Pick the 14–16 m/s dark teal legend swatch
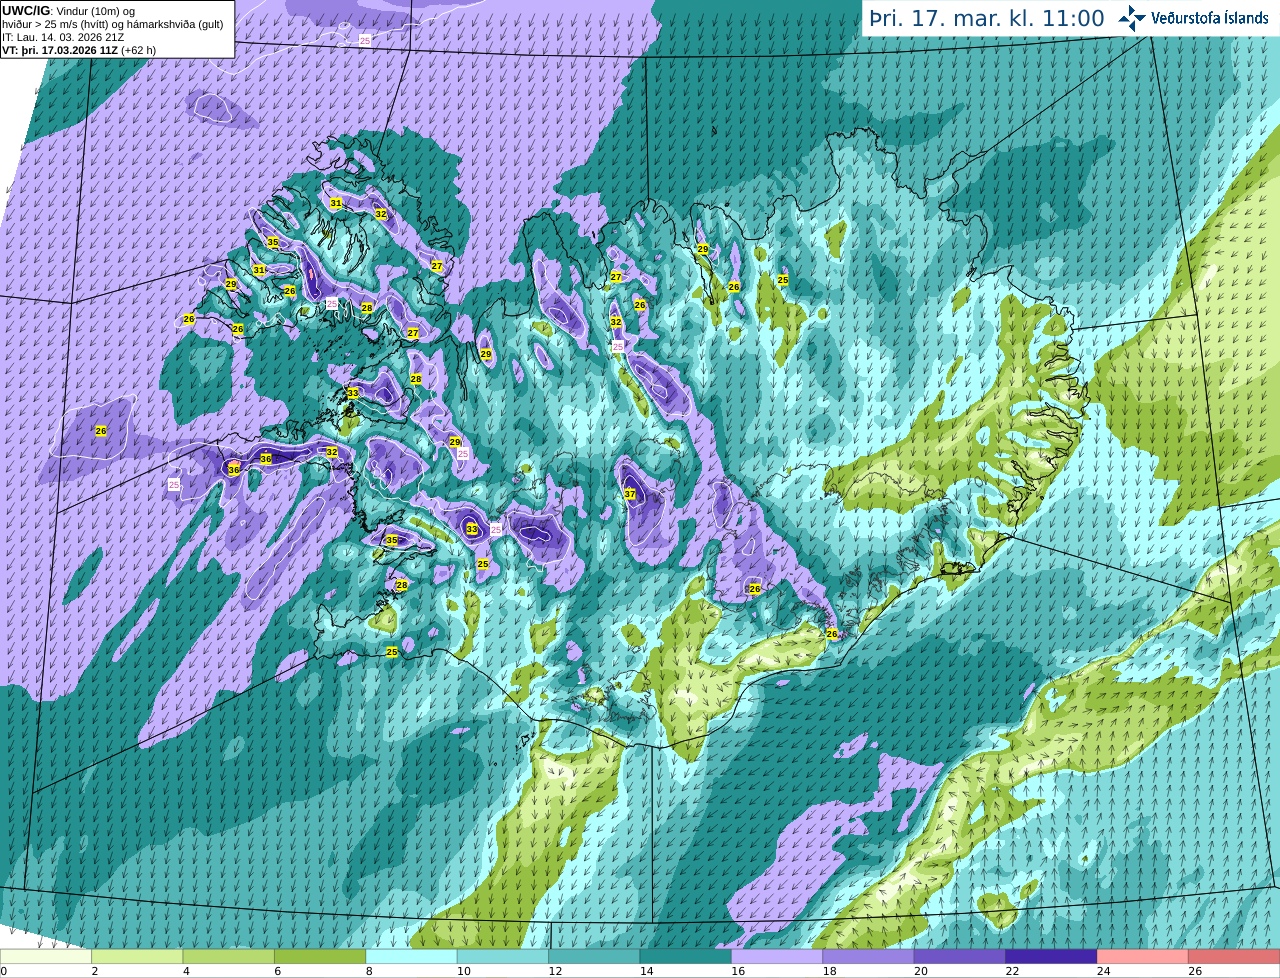This screenshot has height=978, width=1280. 686,957
